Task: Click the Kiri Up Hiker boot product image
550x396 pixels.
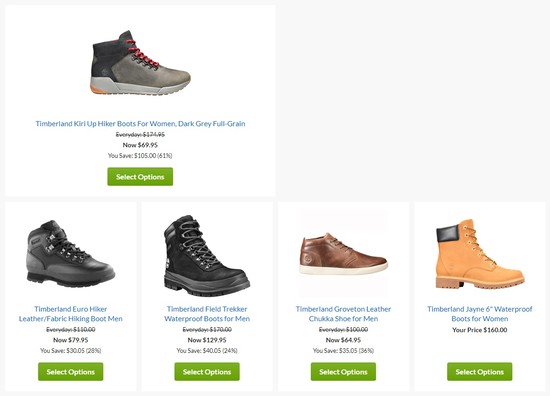Action: point(140,63)
